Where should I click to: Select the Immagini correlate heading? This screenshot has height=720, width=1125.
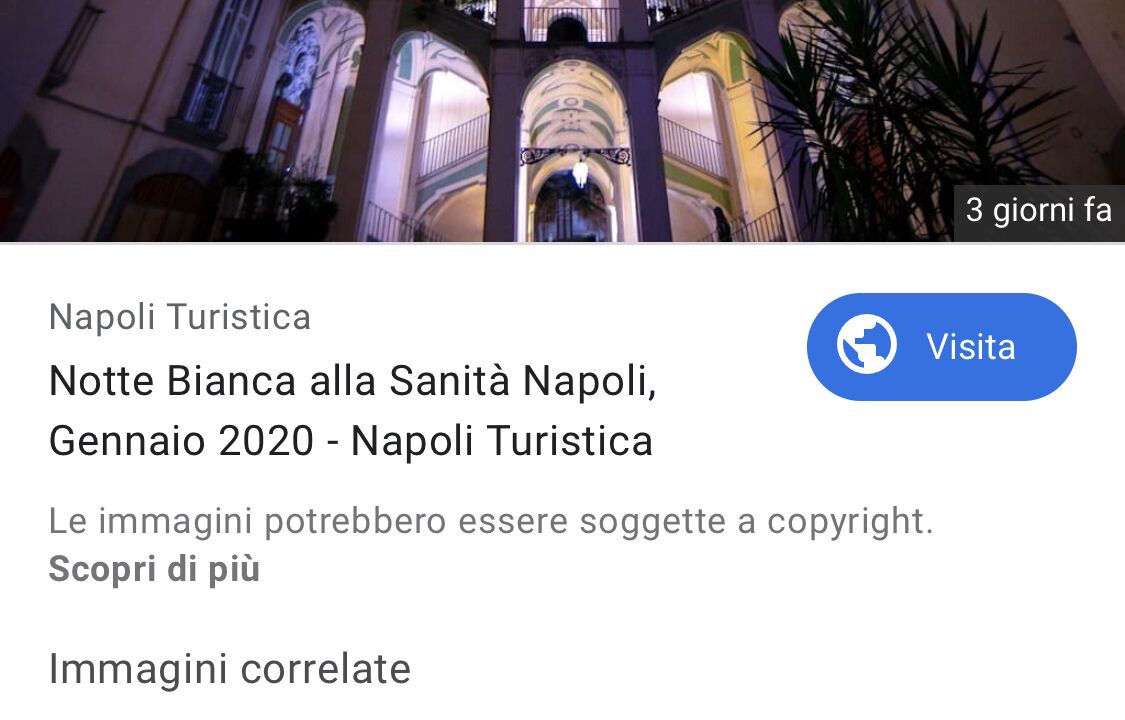[230, 669]
